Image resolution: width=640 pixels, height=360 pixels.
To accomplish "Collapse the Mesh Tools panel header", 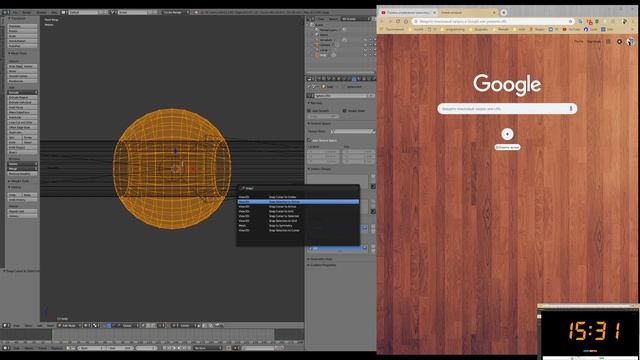I will pos(18,53).
